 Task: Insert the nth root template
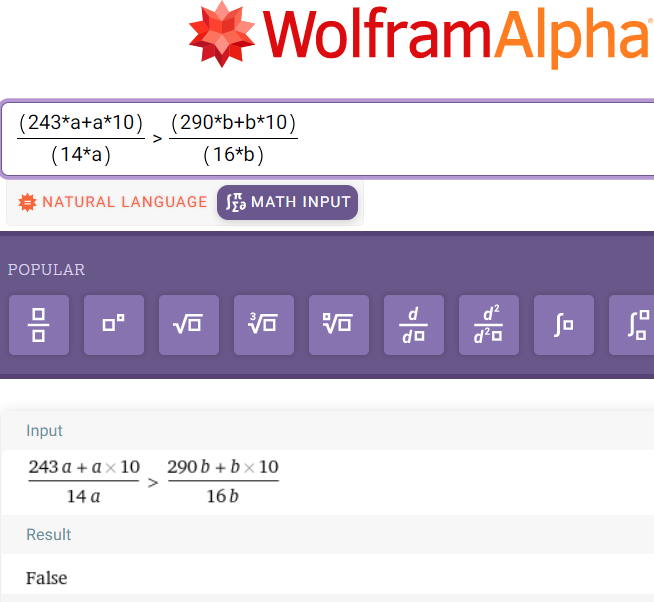[x=339, y=325]
